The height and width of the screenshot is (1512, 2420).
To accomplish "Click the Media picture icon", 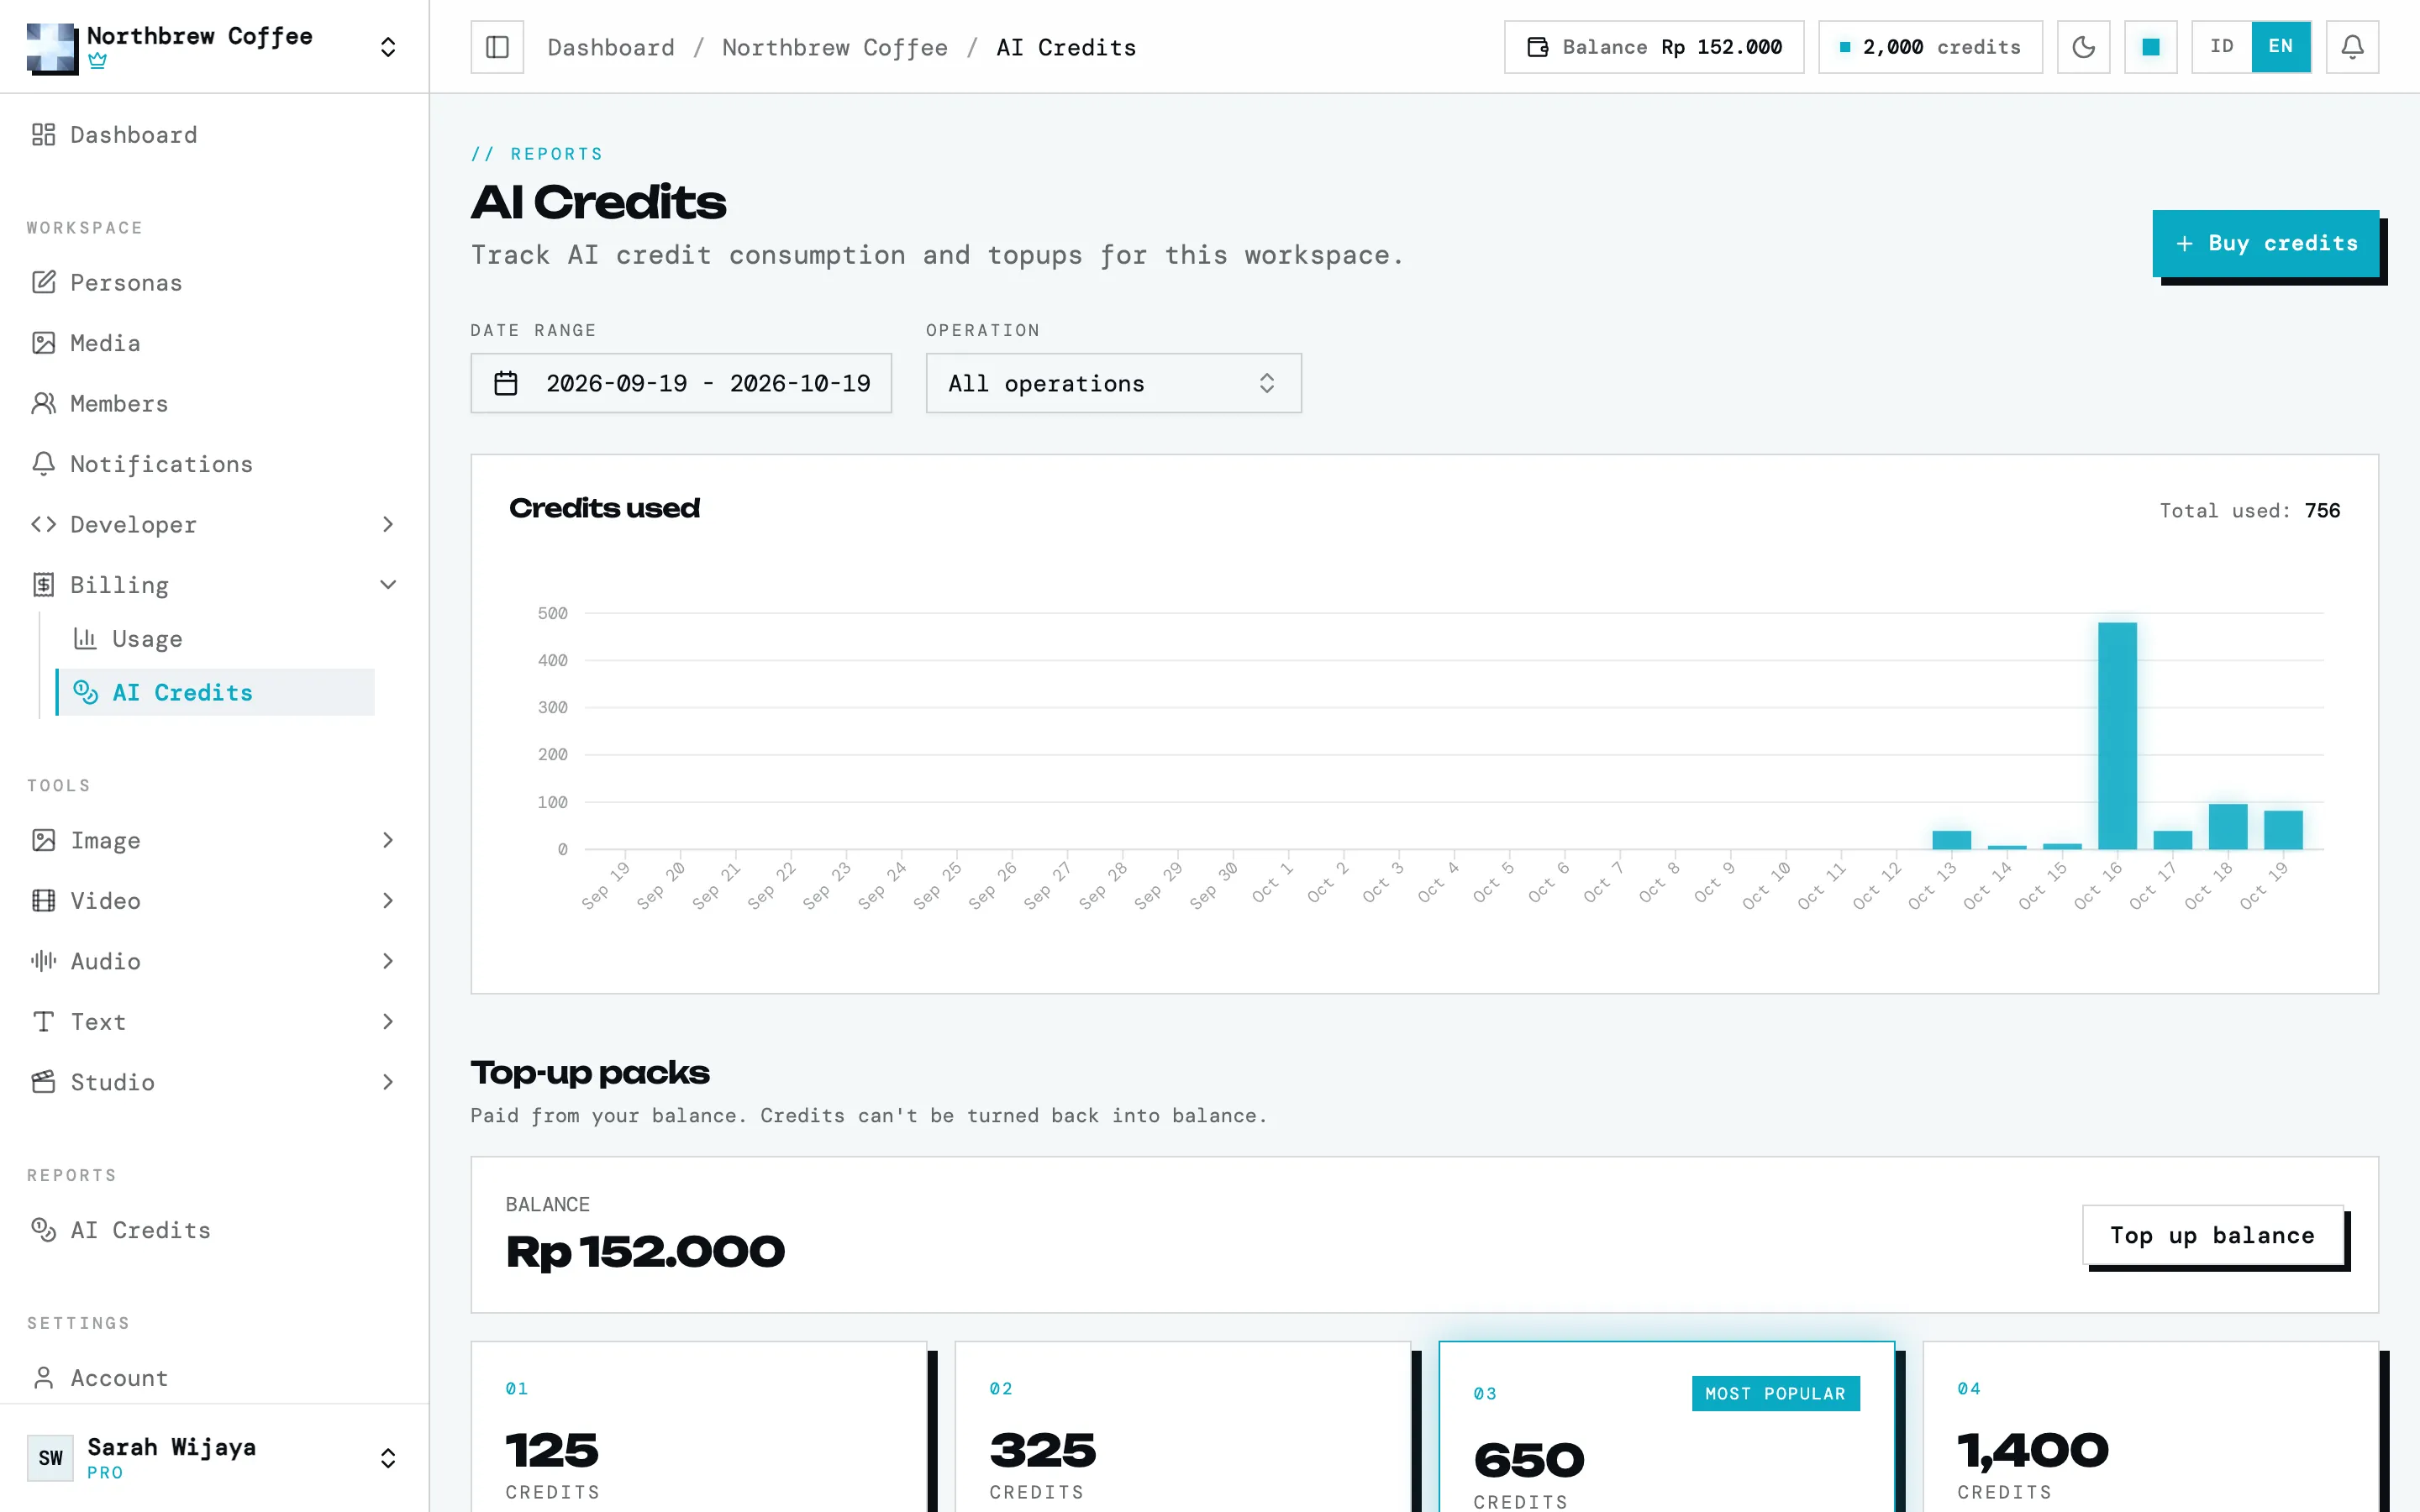I will point(43,343).
